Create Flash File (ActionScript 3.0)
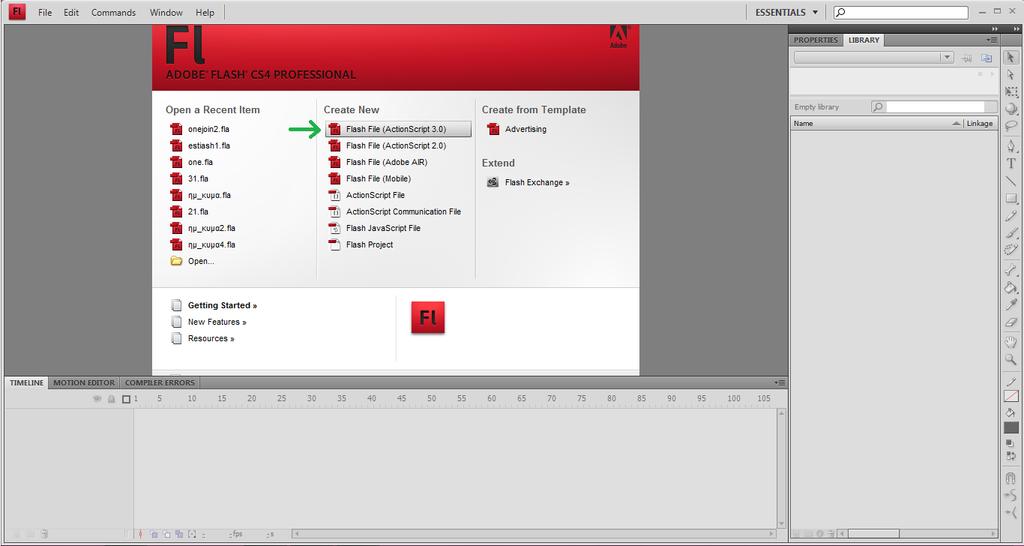The image size is (1024, 546). click(x=398, y=129)
